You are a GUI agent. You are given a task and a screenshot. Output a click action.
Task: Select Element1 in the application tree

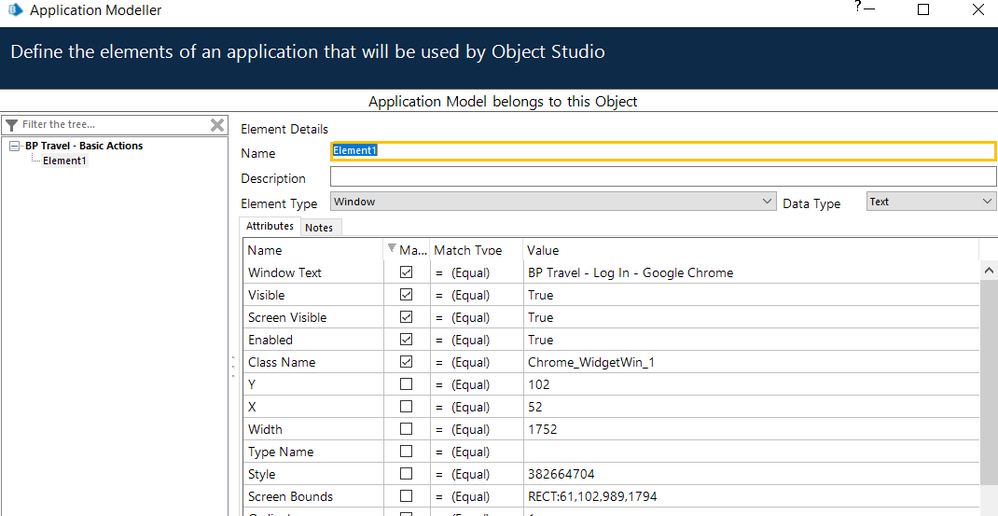(x=64, y=161)
